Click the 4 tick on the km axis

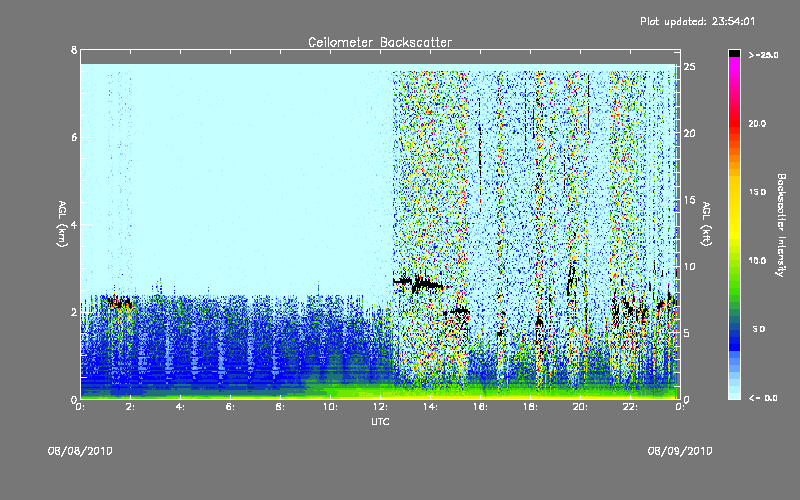(x=74, y=224)
